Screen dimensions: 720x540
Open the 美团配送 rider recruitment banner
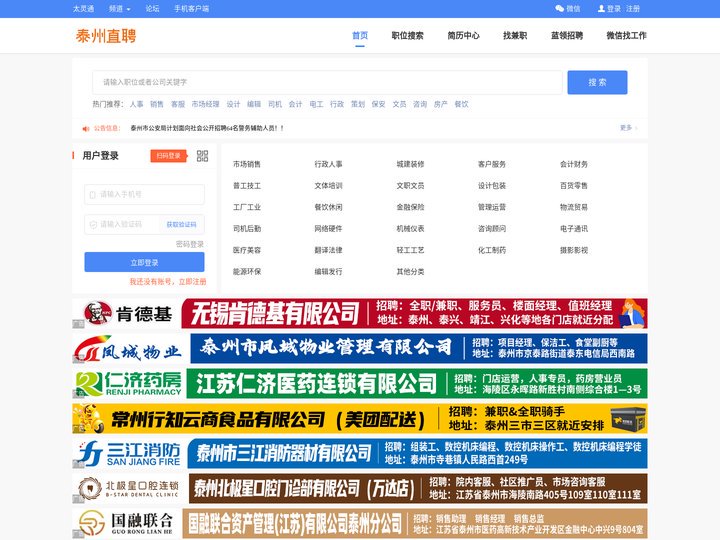(x=360, y=418)
